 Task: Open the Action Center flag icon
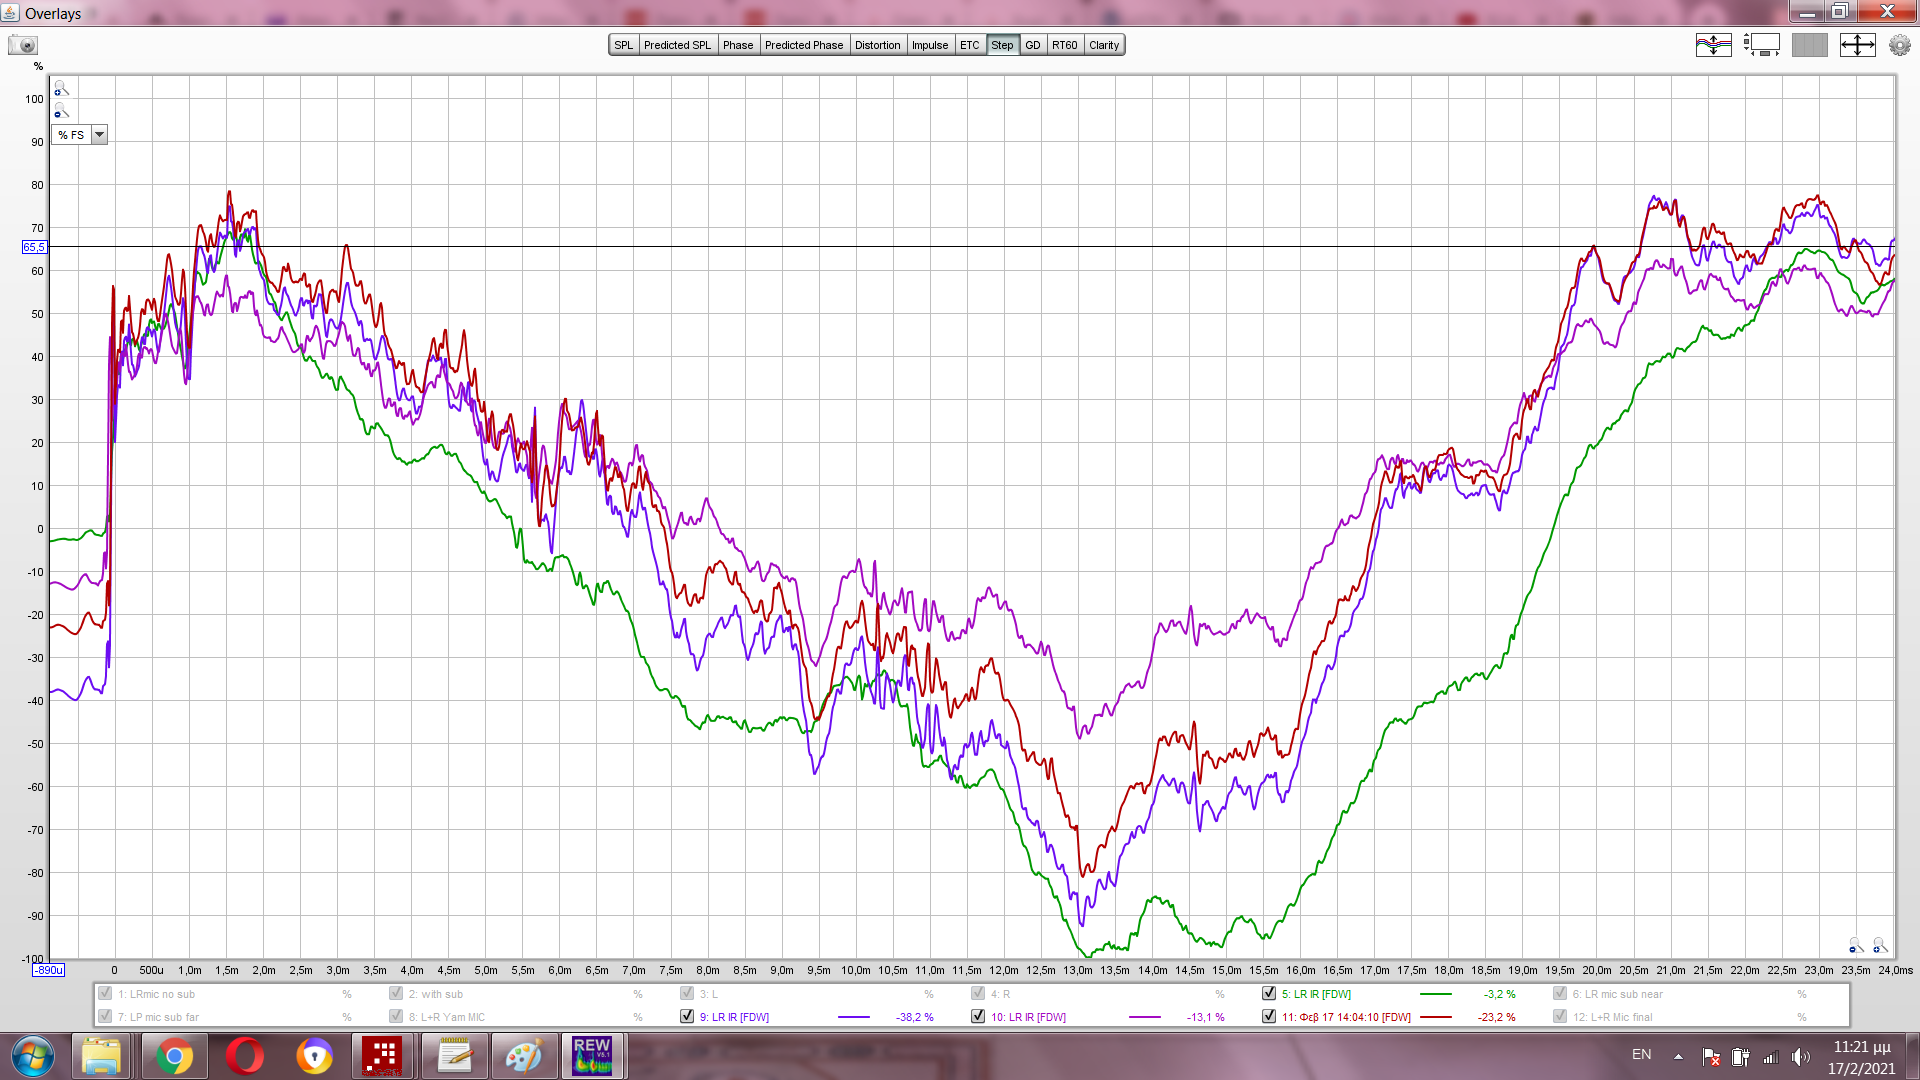tap(1711, 1057)
